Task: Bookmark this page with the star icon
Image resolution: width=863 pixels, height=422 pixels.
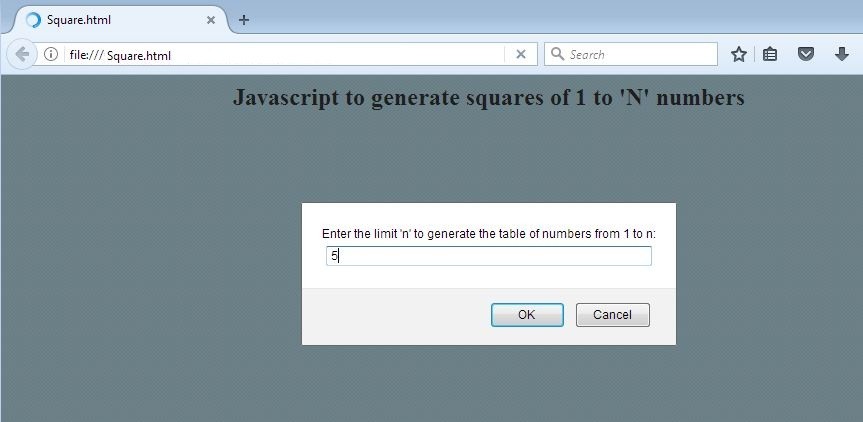Action: point(739,54)
